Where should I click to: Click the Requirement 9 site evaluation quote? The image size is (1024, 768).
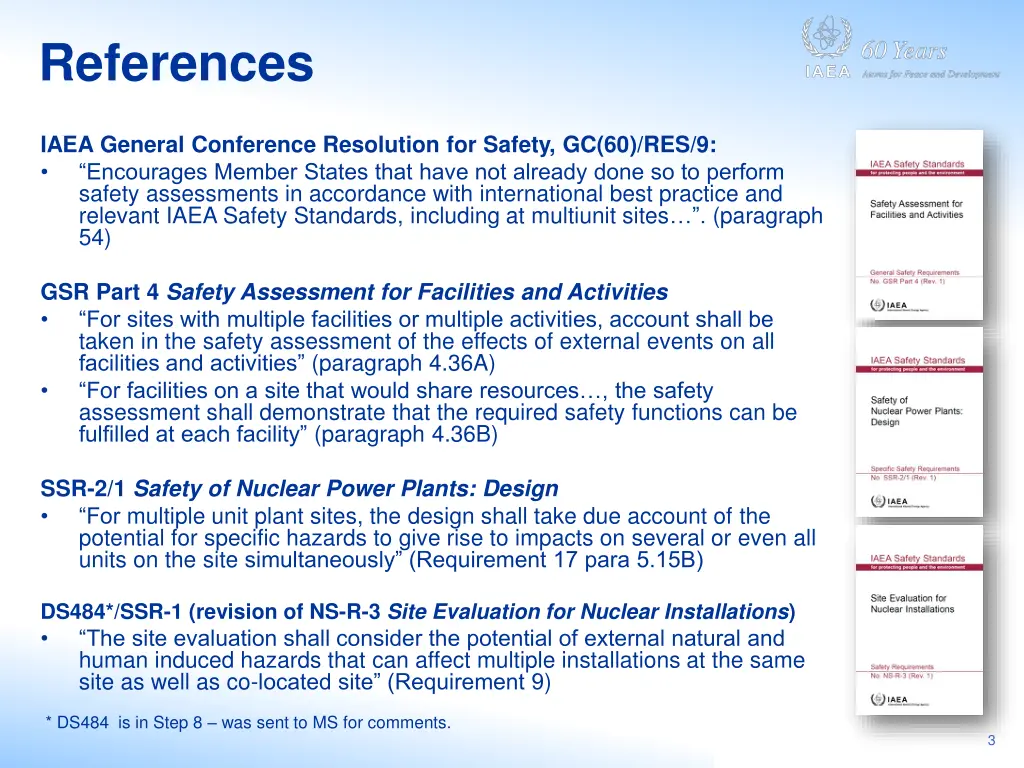point(441,660)
